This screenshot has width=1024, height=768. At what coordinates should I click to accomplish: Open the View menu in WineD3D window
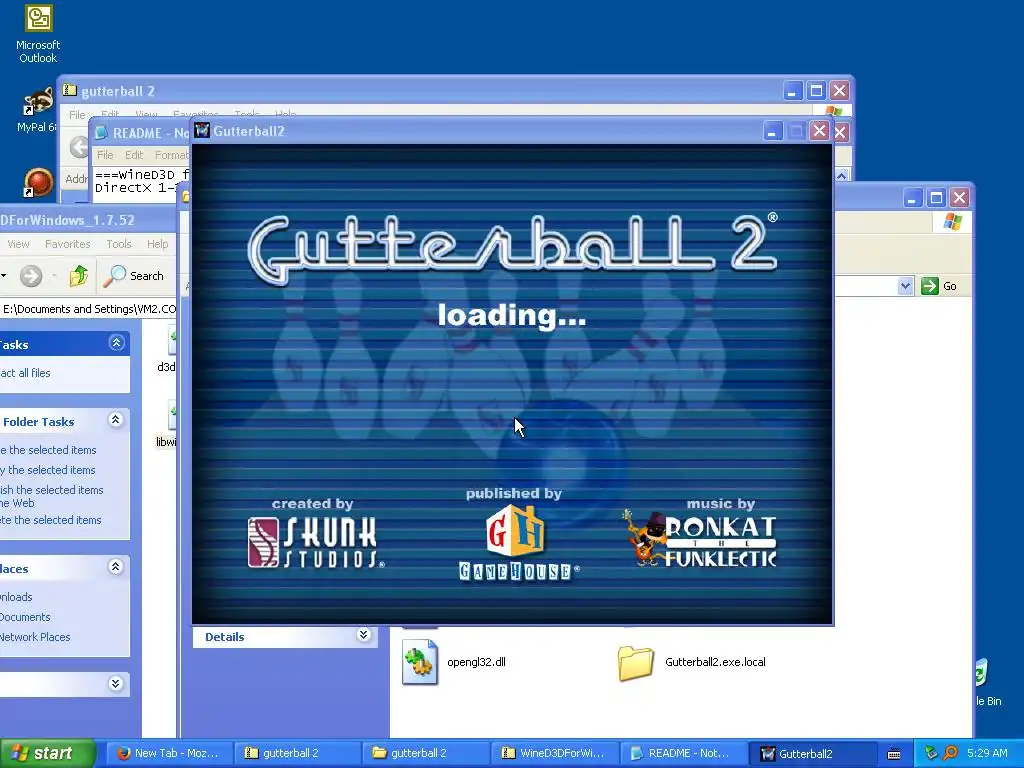pyautogui.click(x=18, y=244)
